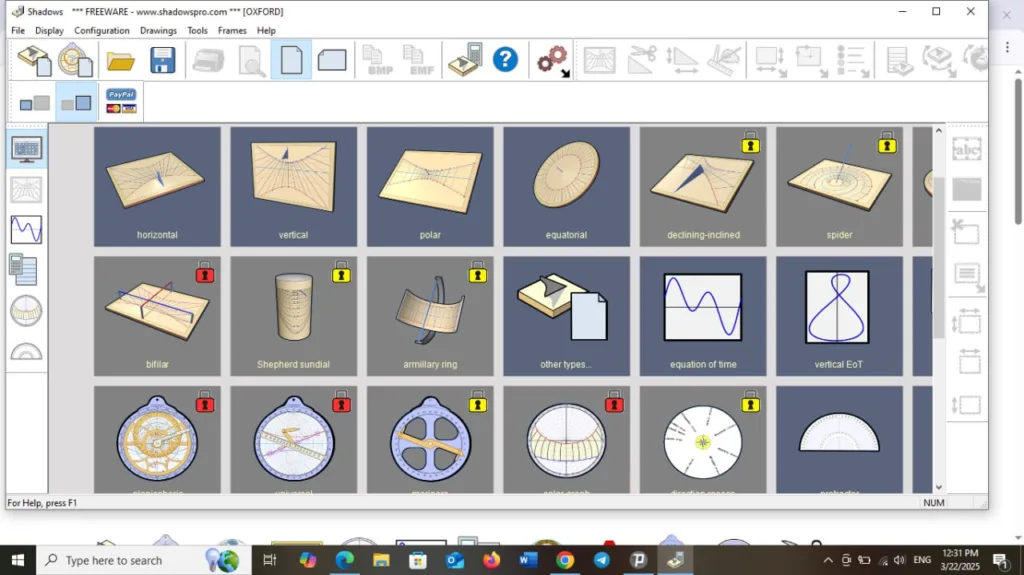This screenshot has height=575, width=1024.
Task: Click the sundial calculator toolbar icon
Action: pos(466,60)
